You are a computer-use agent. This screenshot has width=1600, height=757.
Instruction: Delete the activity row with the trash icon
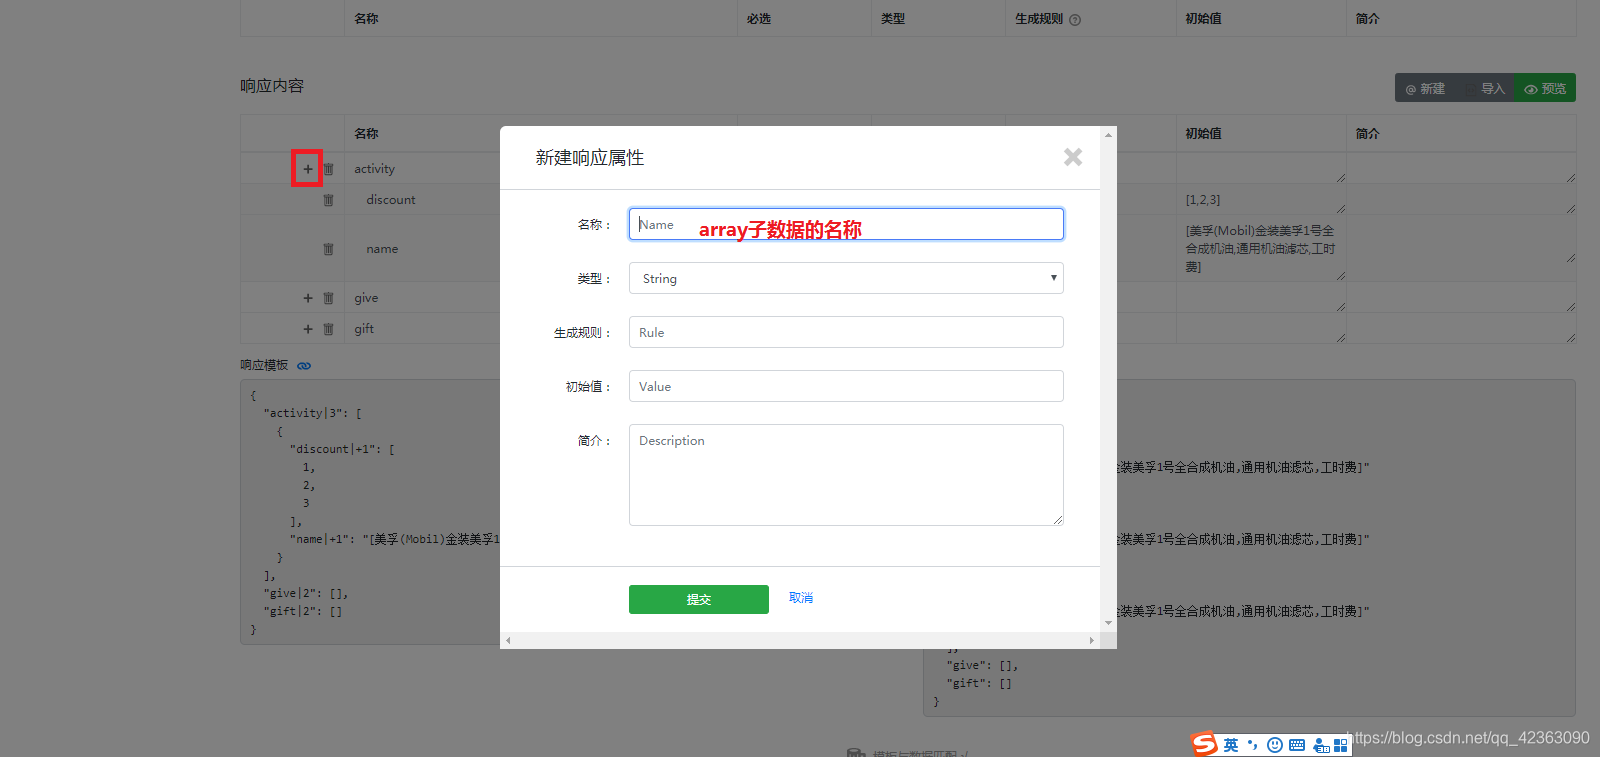328,169
